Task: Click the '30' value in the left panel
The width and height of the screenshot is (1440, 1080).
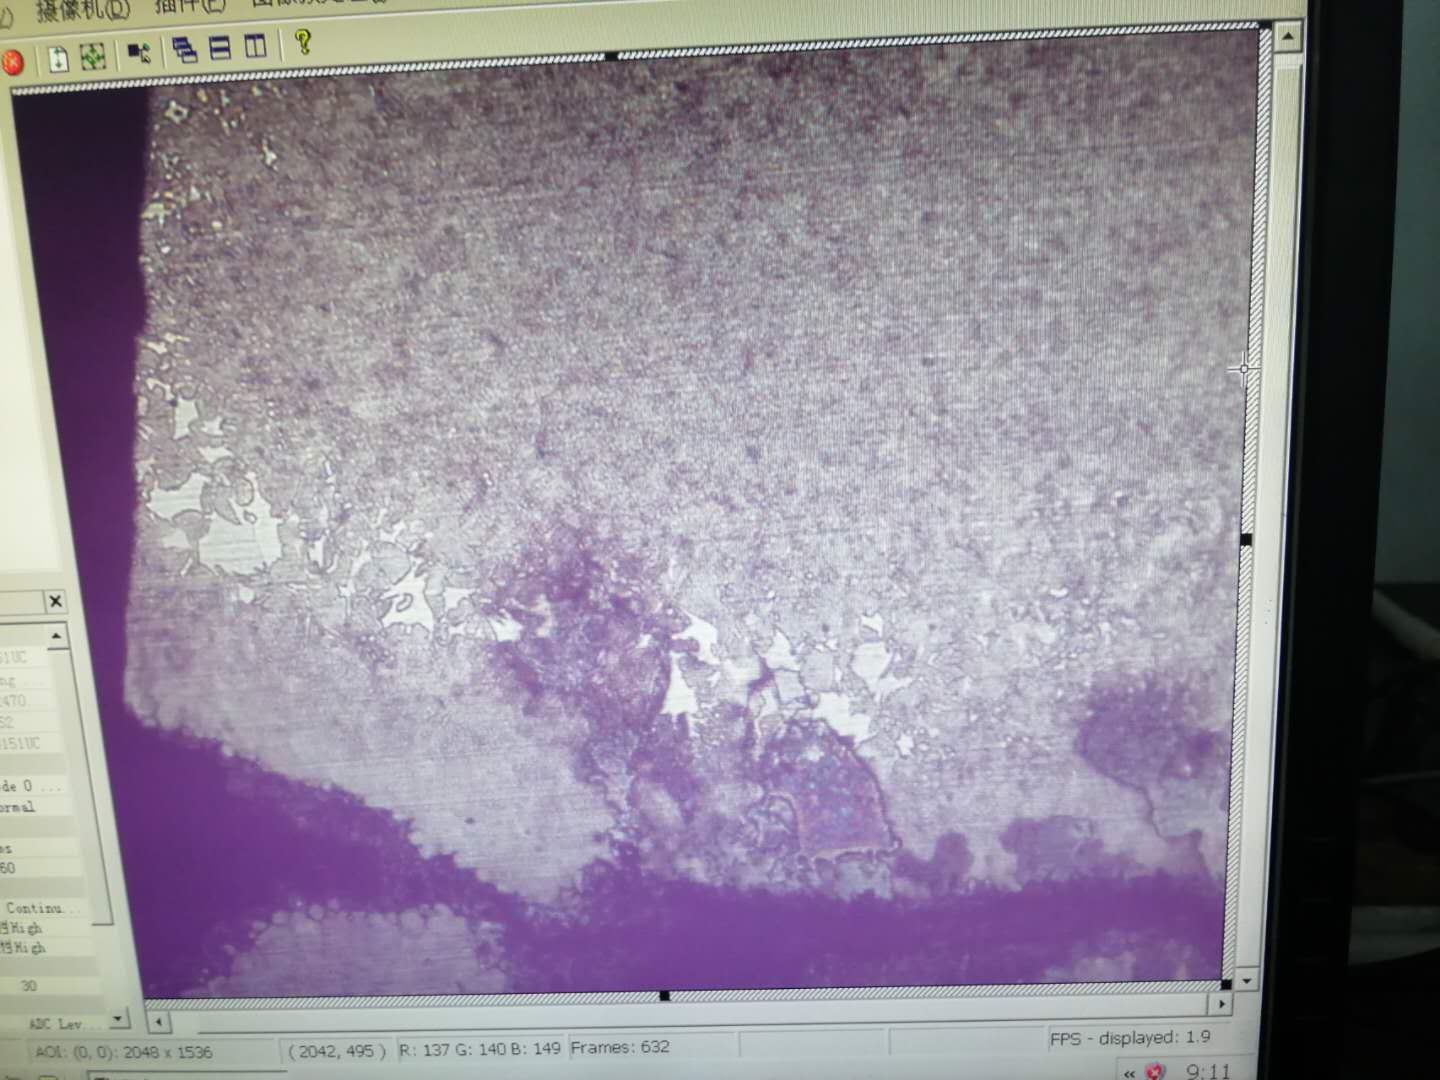Action: tap(28, 985)
